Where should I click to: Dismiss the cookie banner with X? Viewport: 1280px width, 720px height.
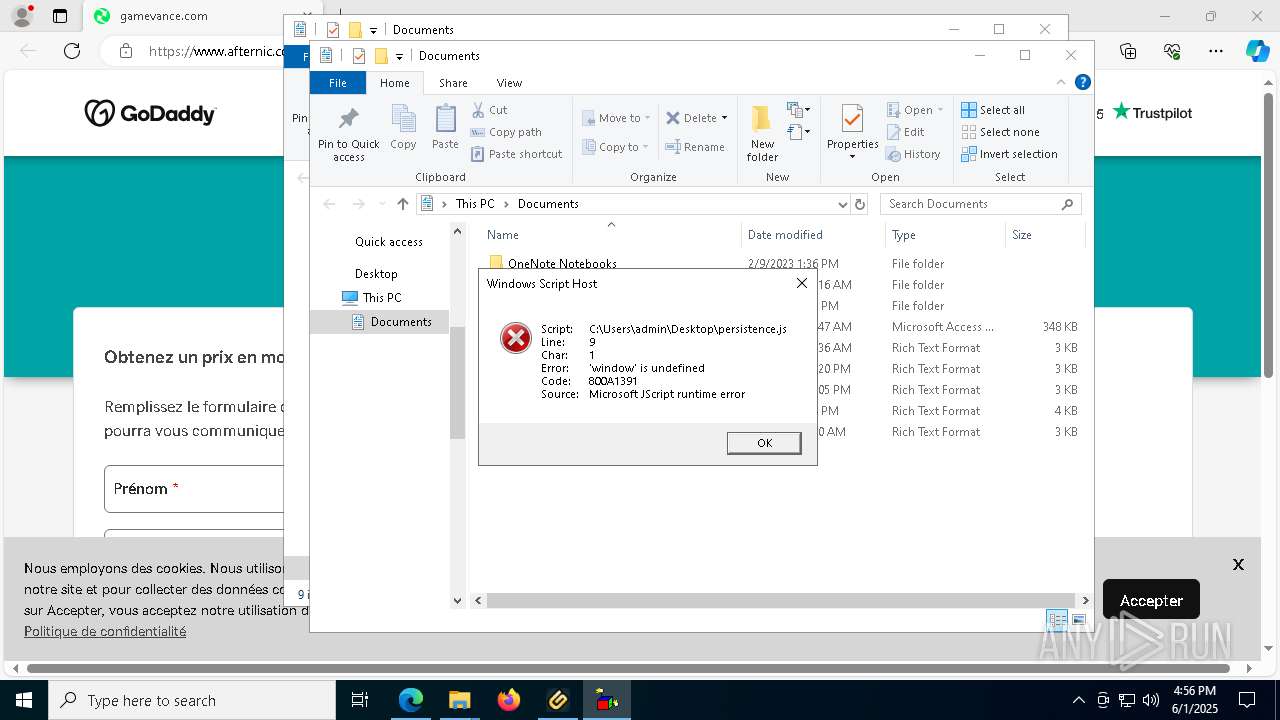click(x=1238, y=564)
